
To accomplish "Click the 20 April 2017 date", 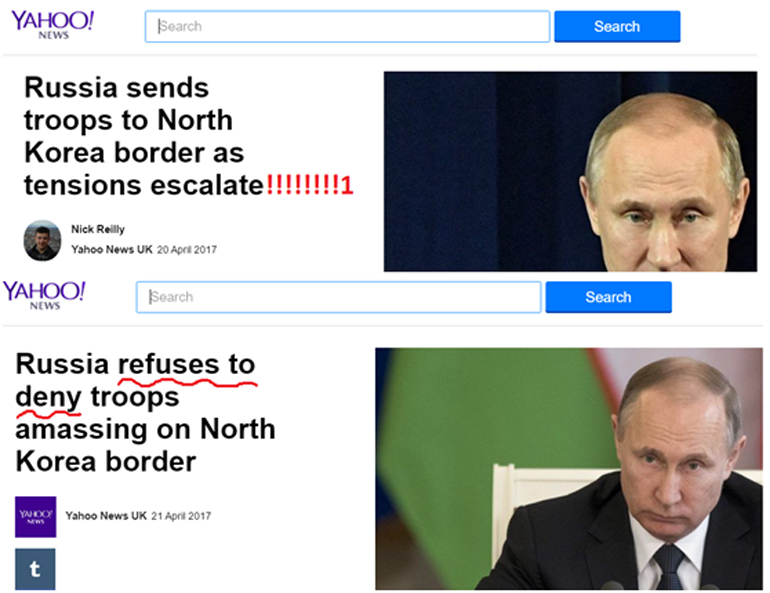I will [x=187, y=250].
